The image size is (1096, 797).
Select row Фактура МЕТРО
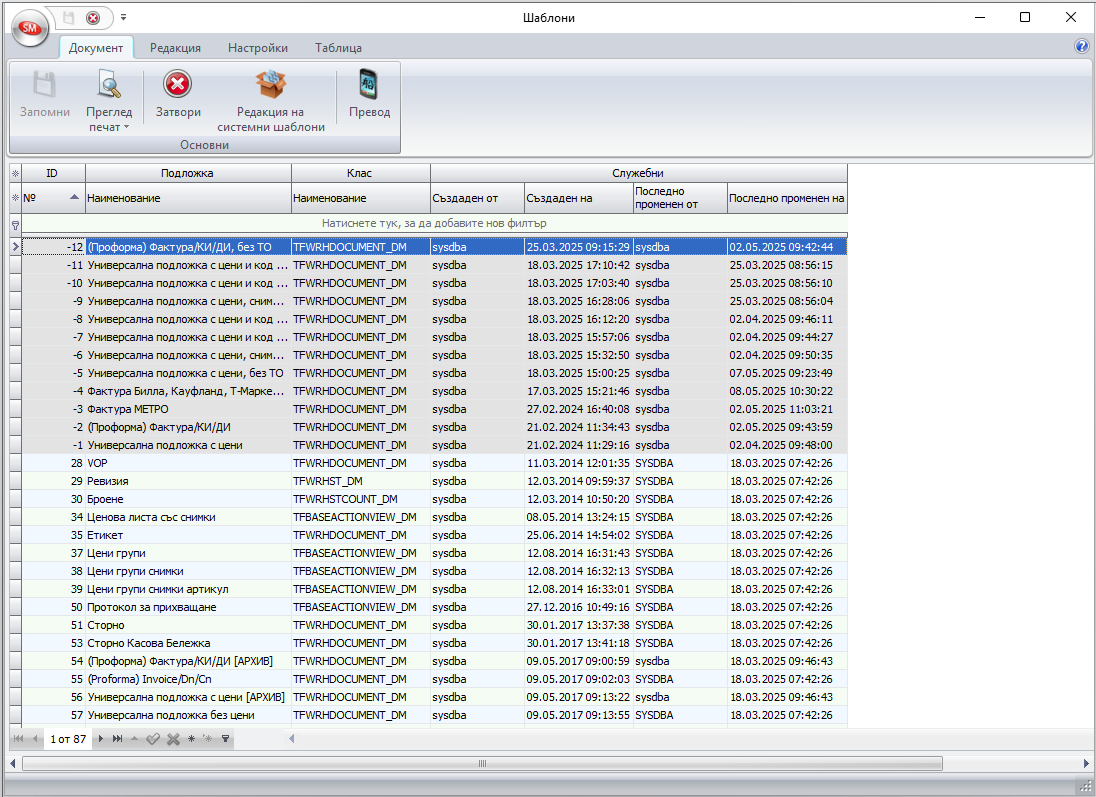[x=434, y=409]
